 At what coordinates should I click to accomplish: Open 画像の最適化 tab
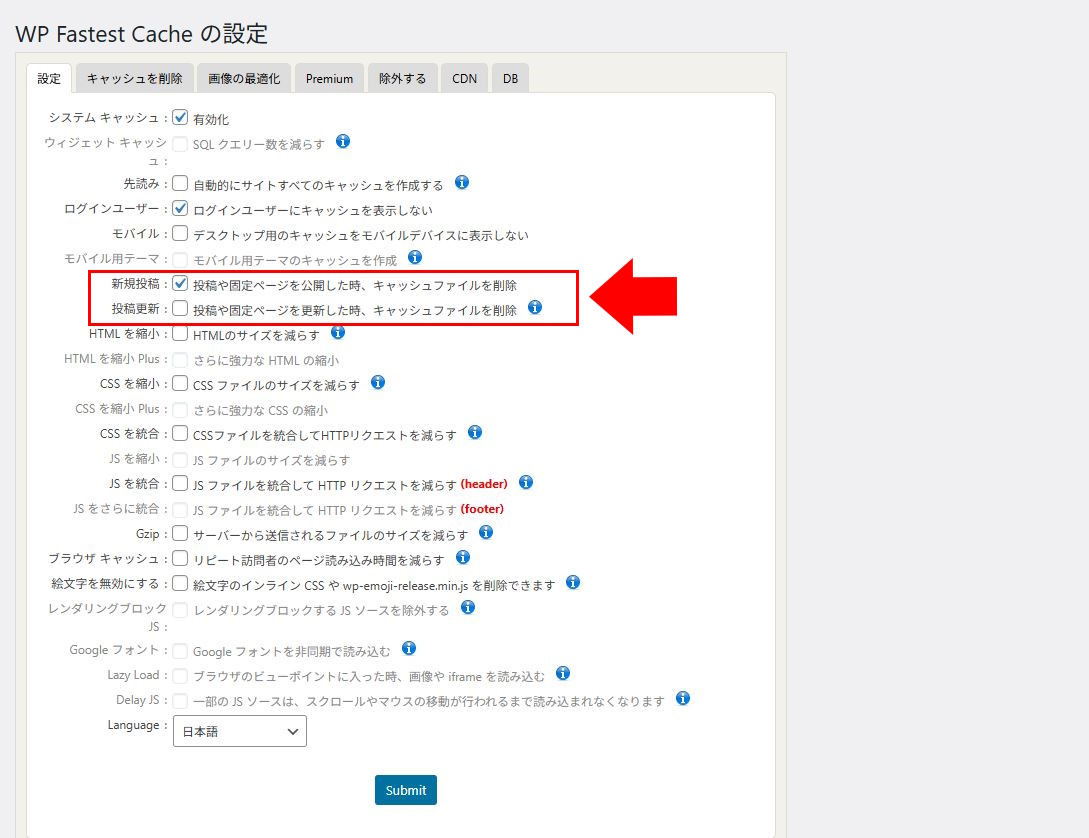[244, 78]
